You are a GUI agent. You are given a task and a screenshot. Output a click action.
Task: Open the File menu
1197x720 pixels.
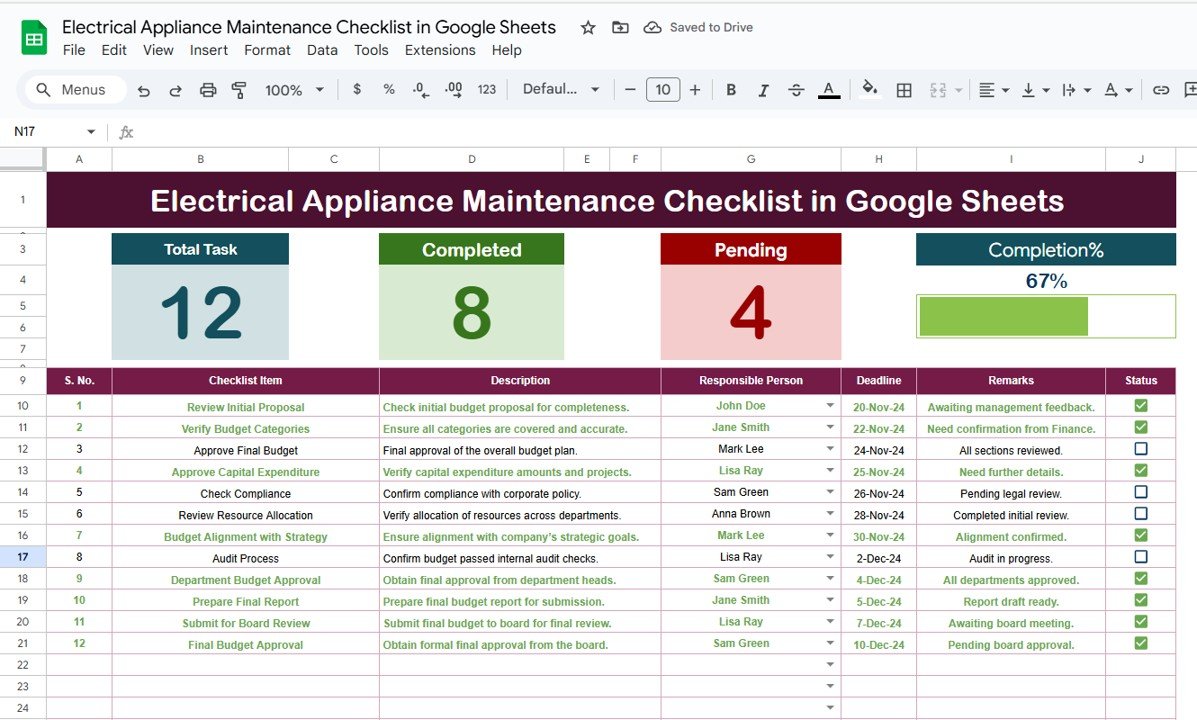click(73, 50)
